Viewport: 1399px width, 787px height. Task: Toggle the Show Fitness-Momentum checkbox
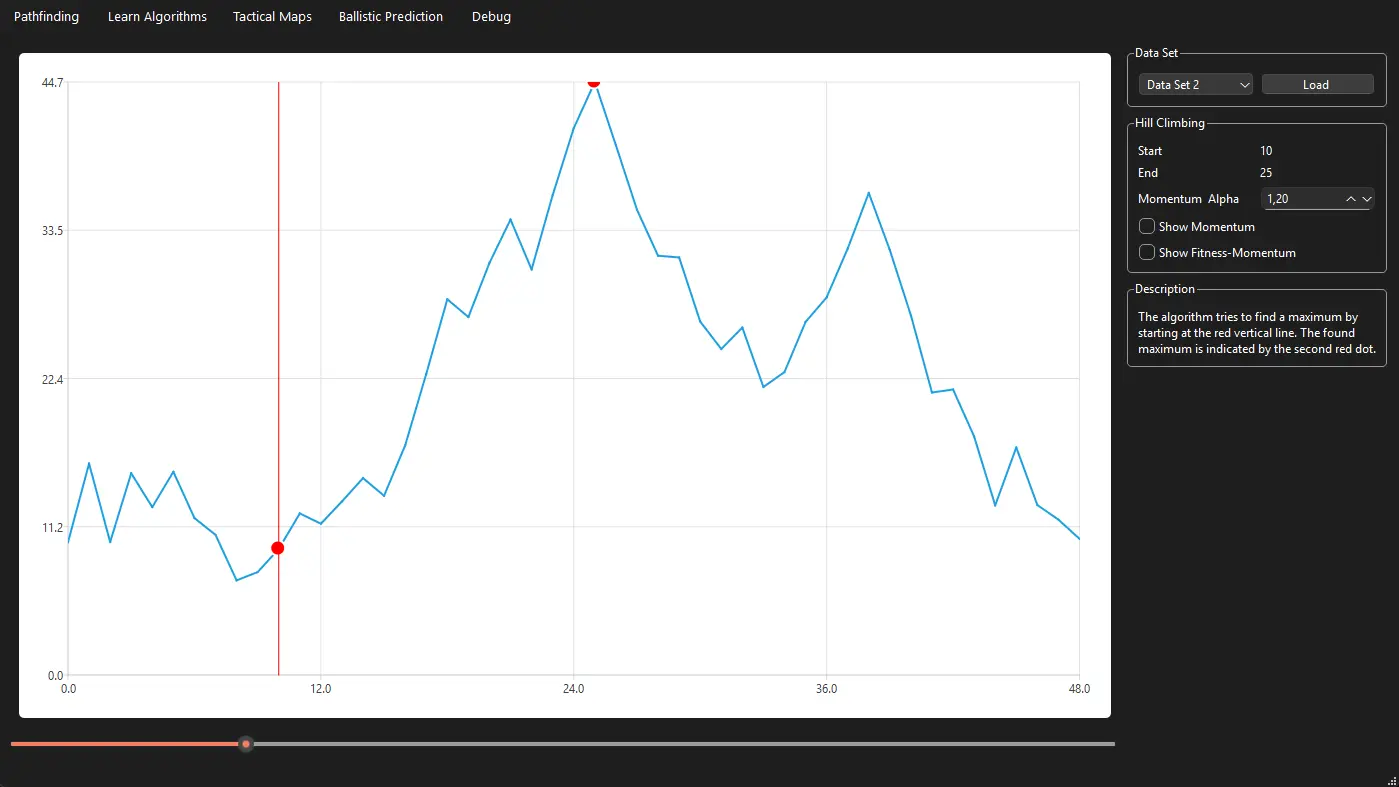click(1147, 253)
